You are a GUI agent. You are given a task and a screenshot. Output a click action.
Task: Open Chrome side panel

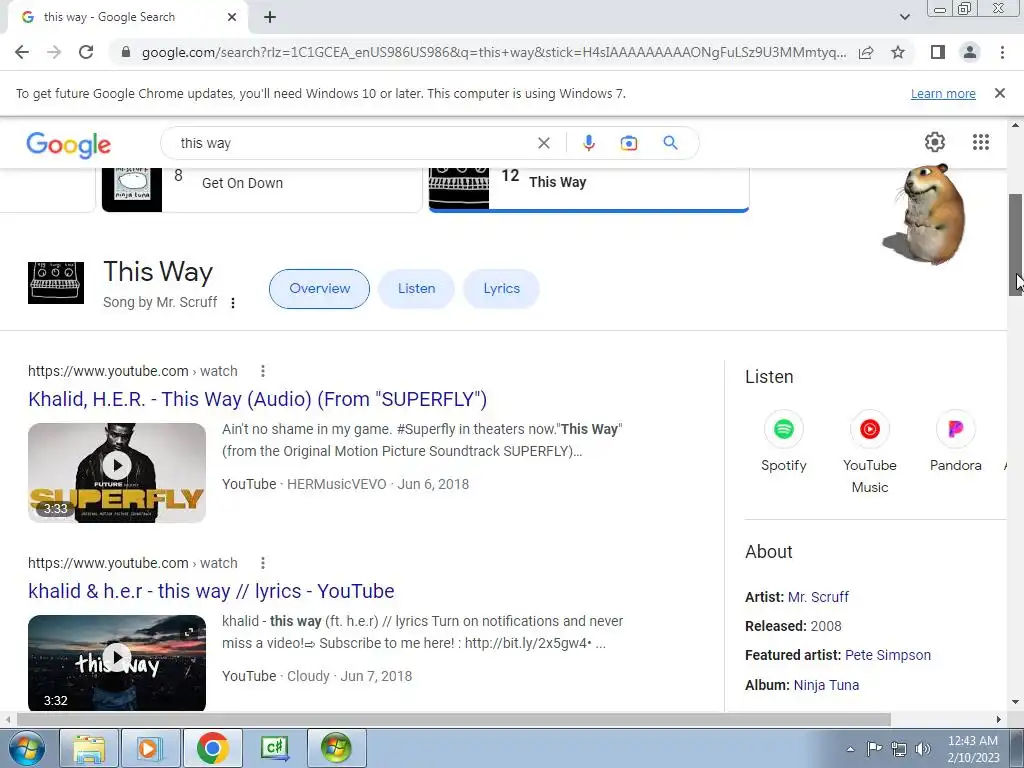938,52
